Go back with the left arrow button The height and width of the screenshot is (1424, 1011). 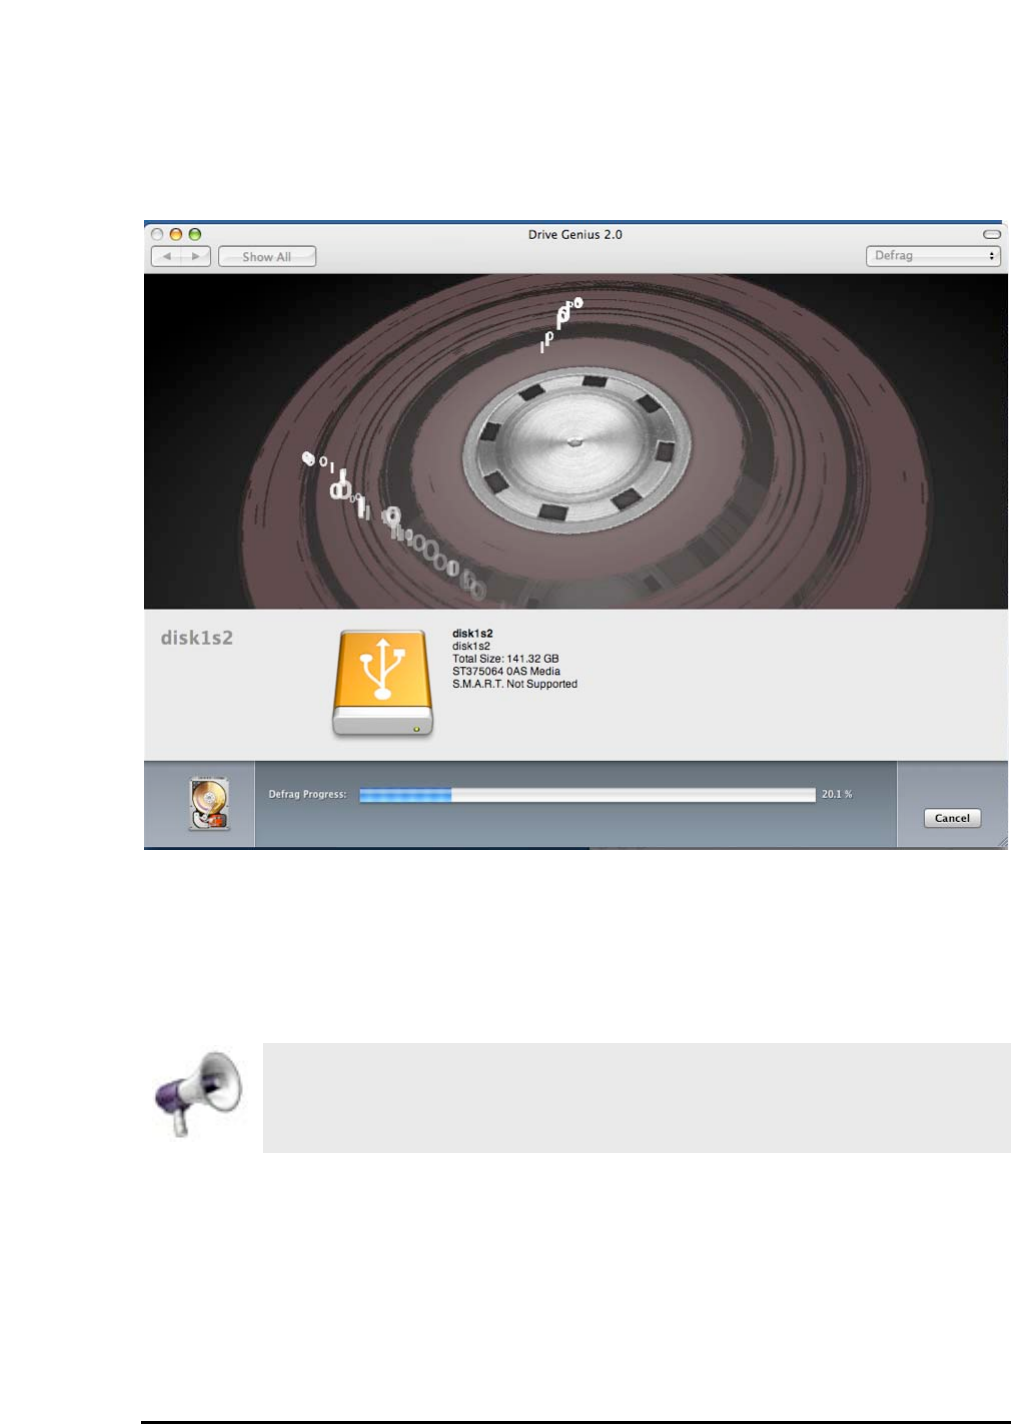[166, 257]
